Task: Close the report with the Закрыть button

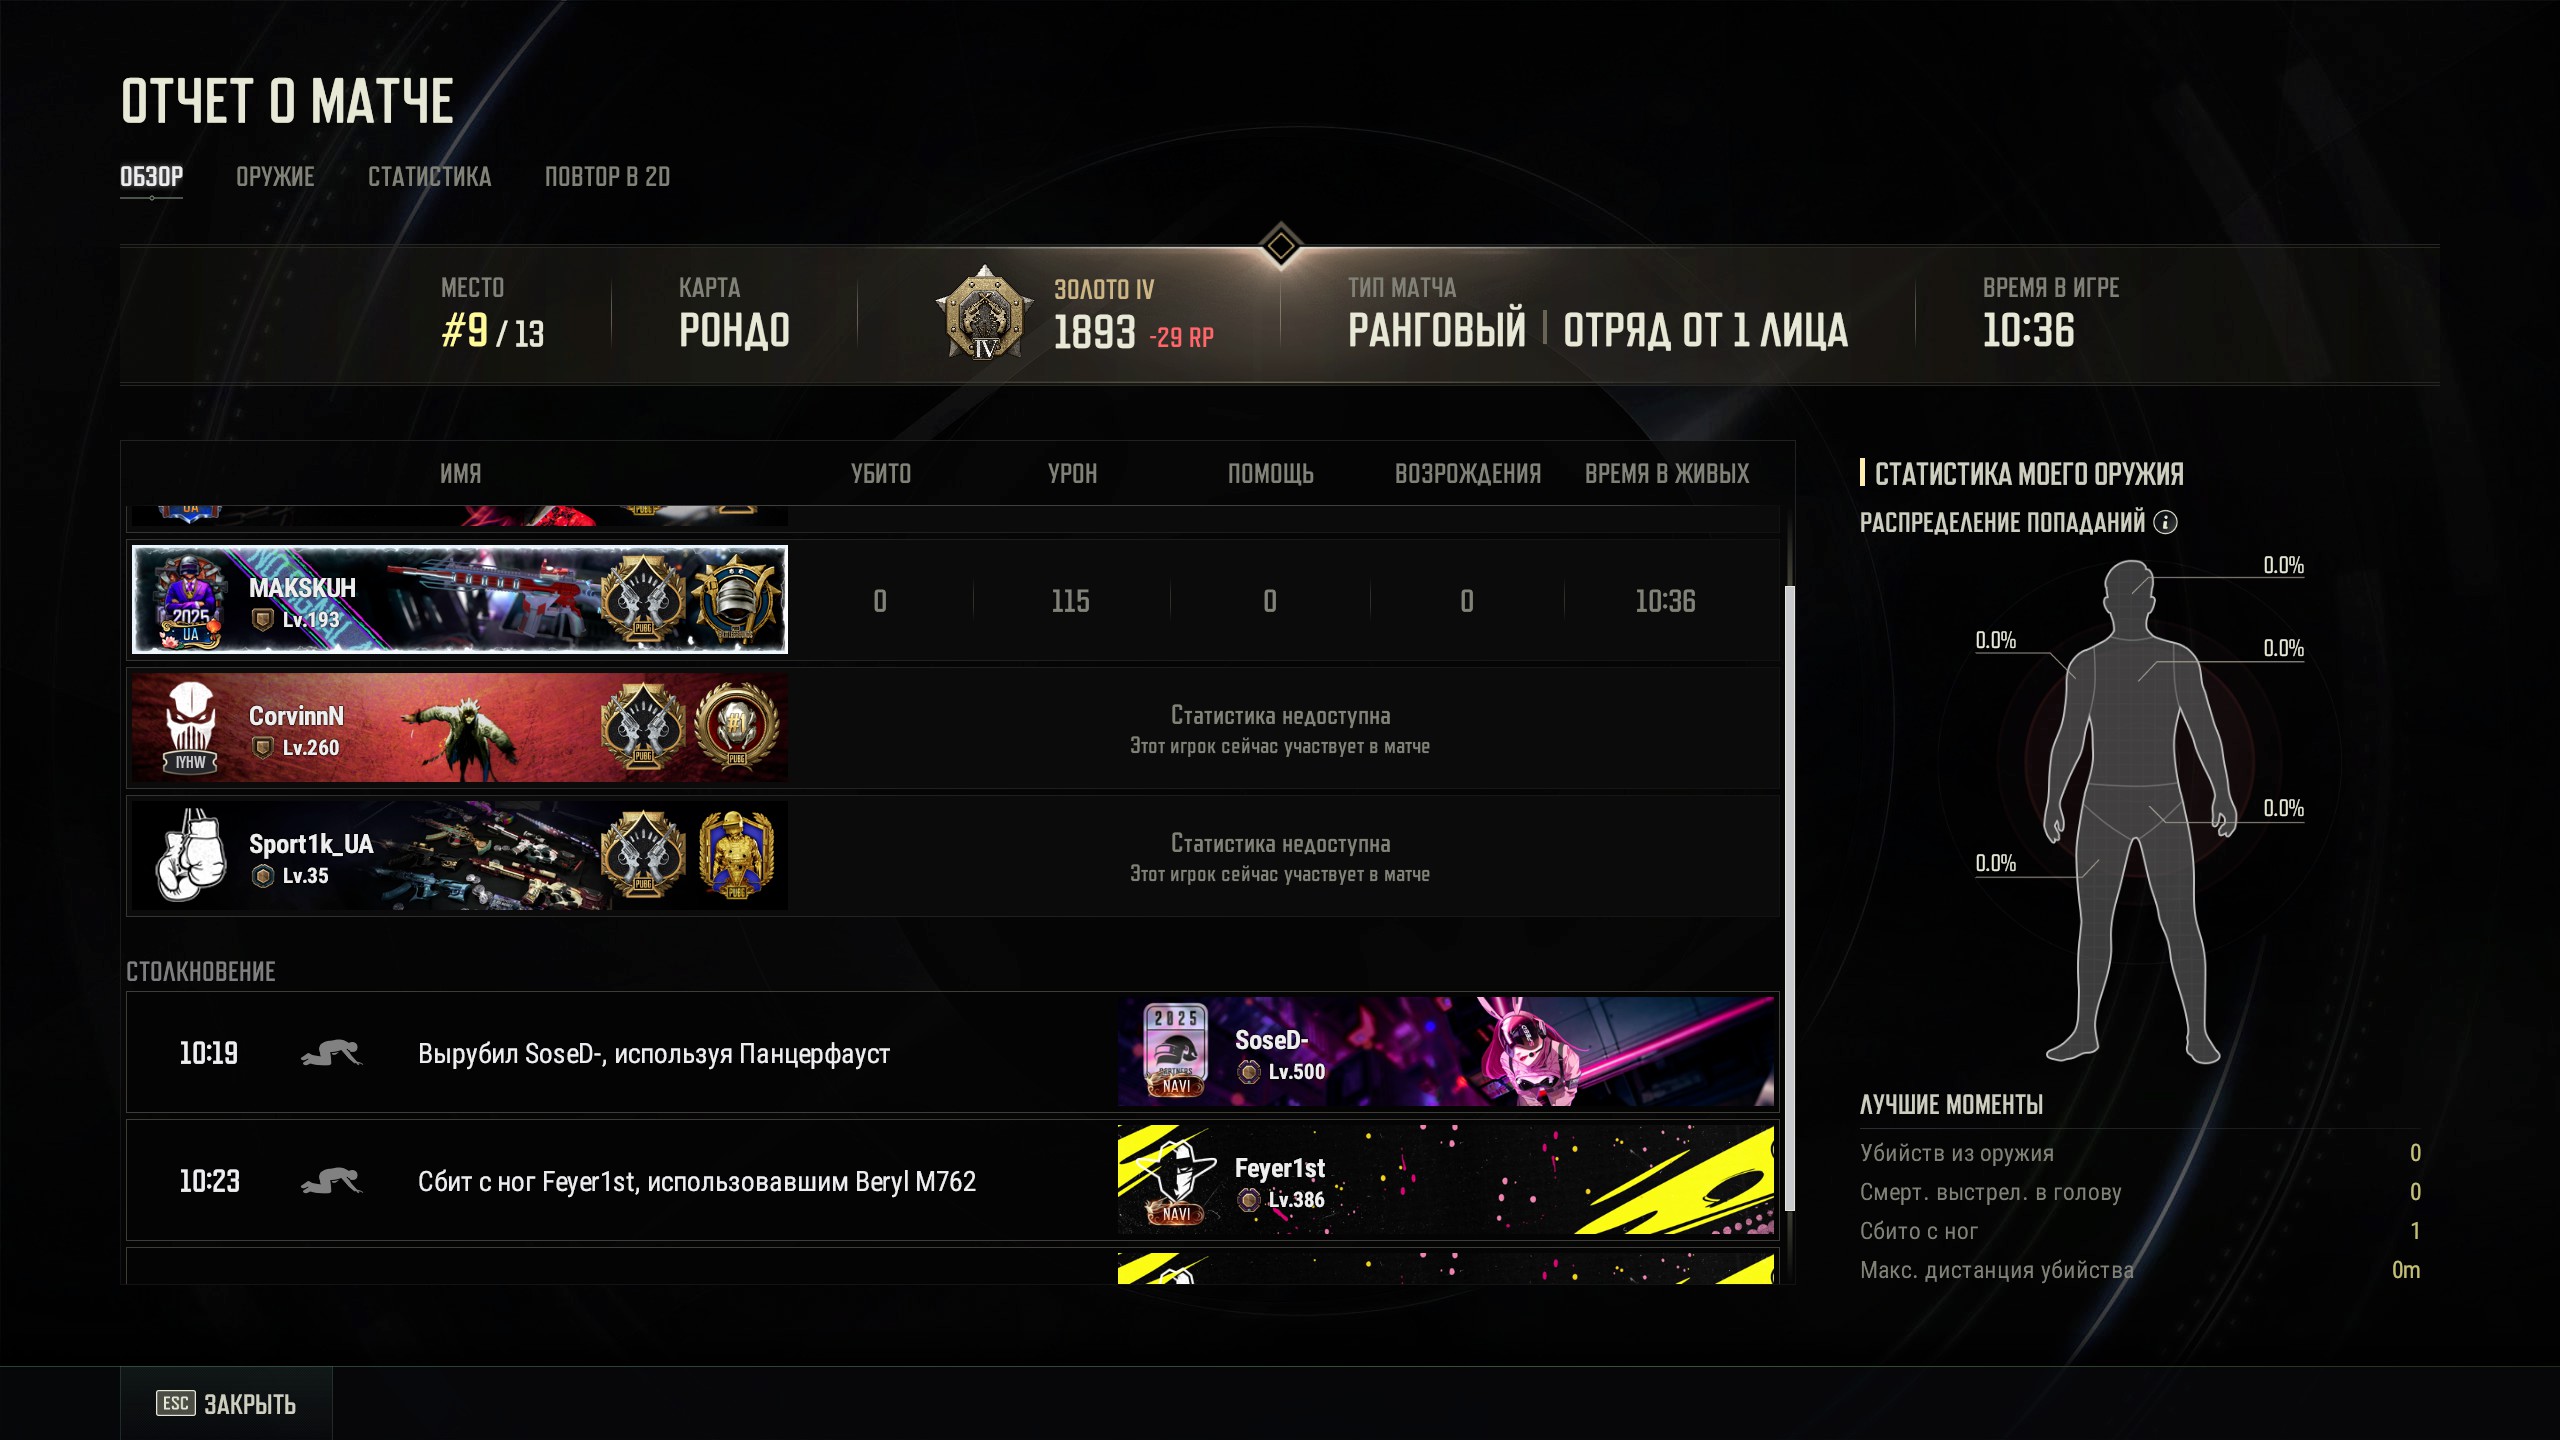Action: 226,1404
